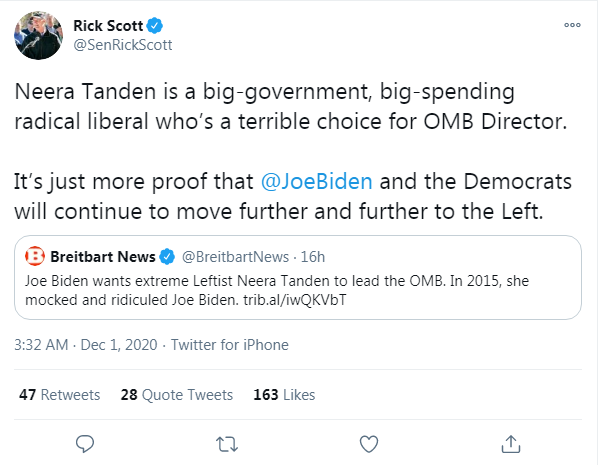Open the Rick Scott display name
This screenshot has width=610, height=465.
[x=107, y=24]
